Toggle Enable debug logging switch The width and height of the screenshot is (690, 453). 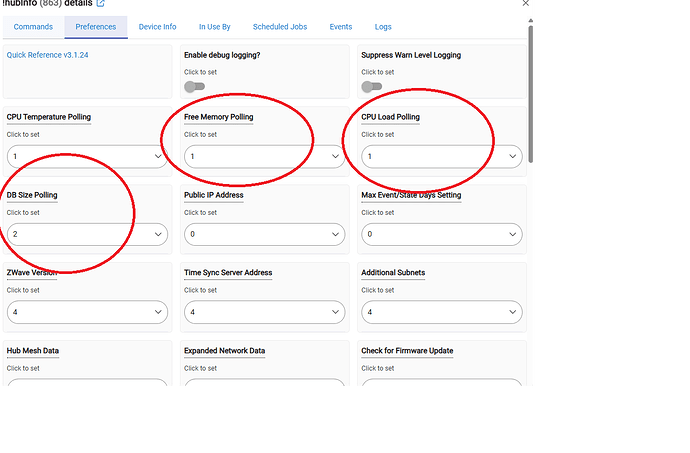(195, 87)
